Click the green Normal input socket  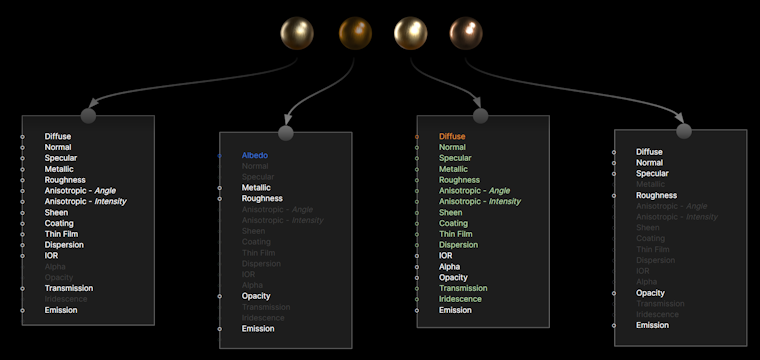pyautogui.click(x=417, y=147)
